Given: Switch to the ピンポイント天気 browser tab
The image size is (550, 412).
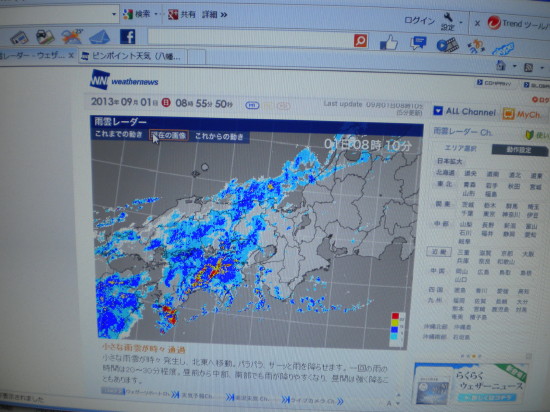Looking at the screenshot, I should pyautogui.click(x=132, y=56).
